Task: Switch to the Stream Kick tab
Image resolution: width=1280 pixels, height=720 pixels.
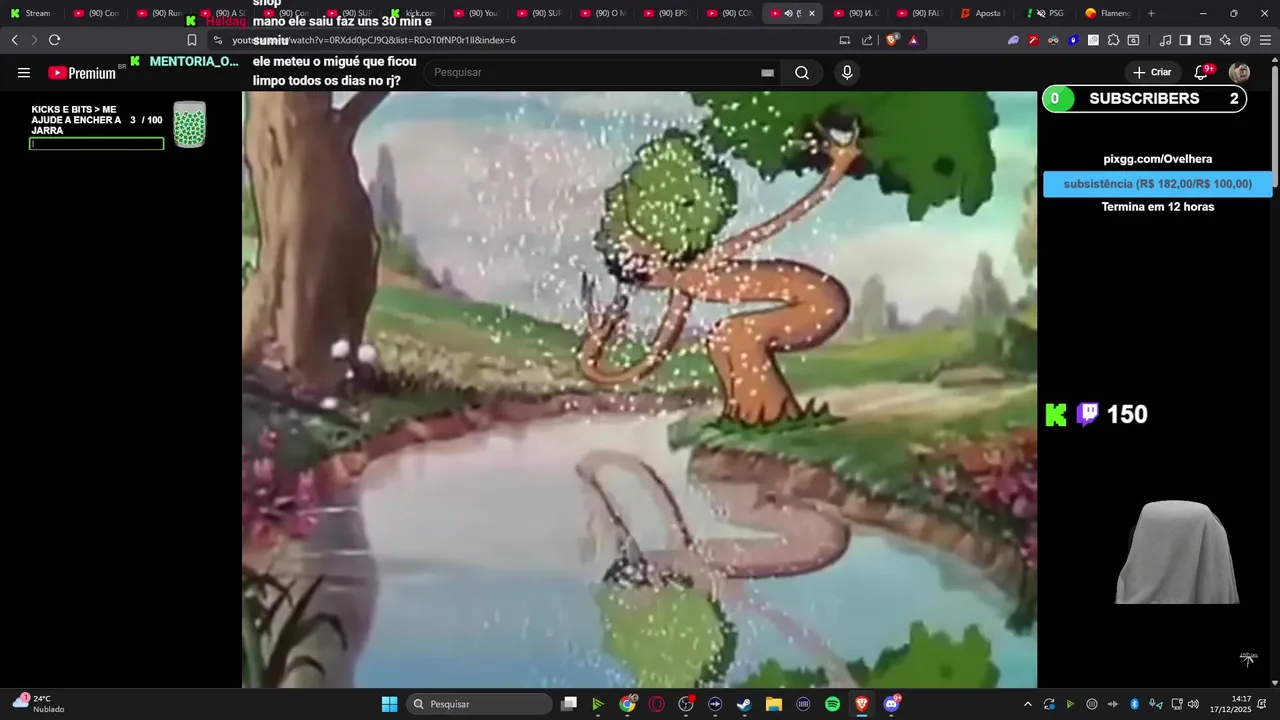Action: pos(31,13)
